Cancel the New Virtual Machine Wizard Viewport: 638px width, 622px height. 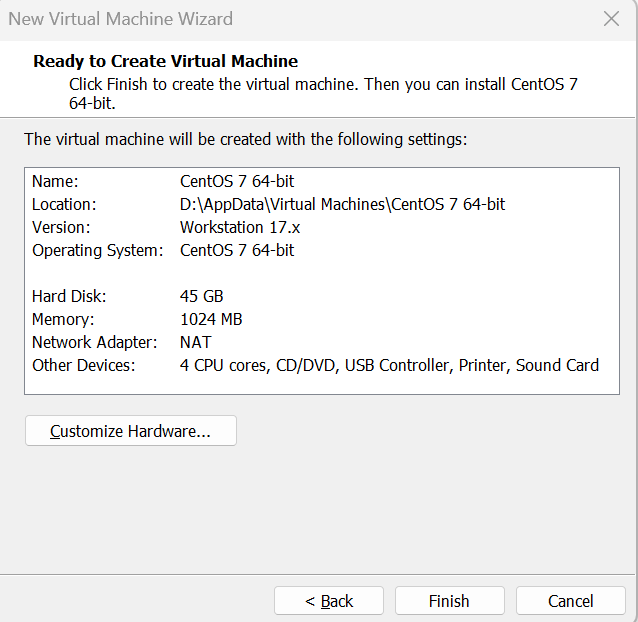(570, 601)
